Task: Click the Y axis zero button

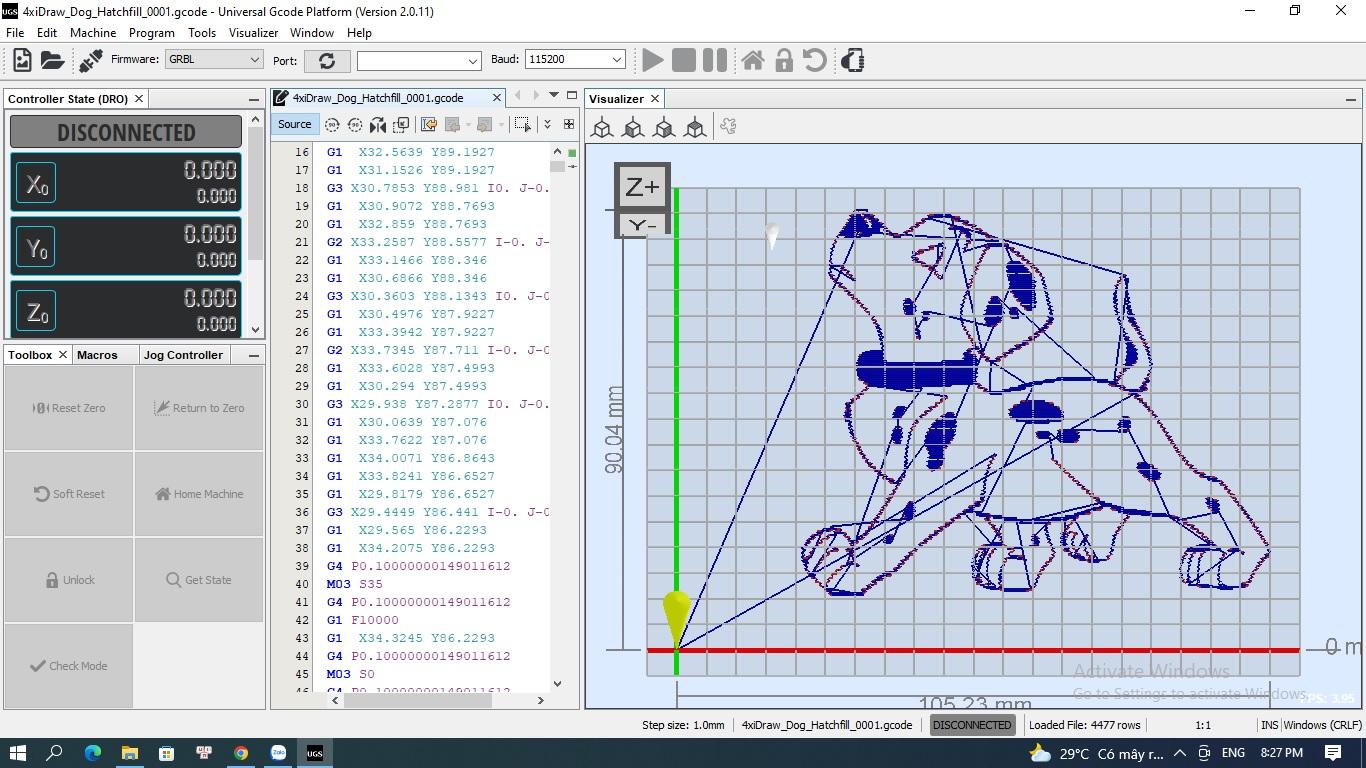Action: (x=36, y=248)
